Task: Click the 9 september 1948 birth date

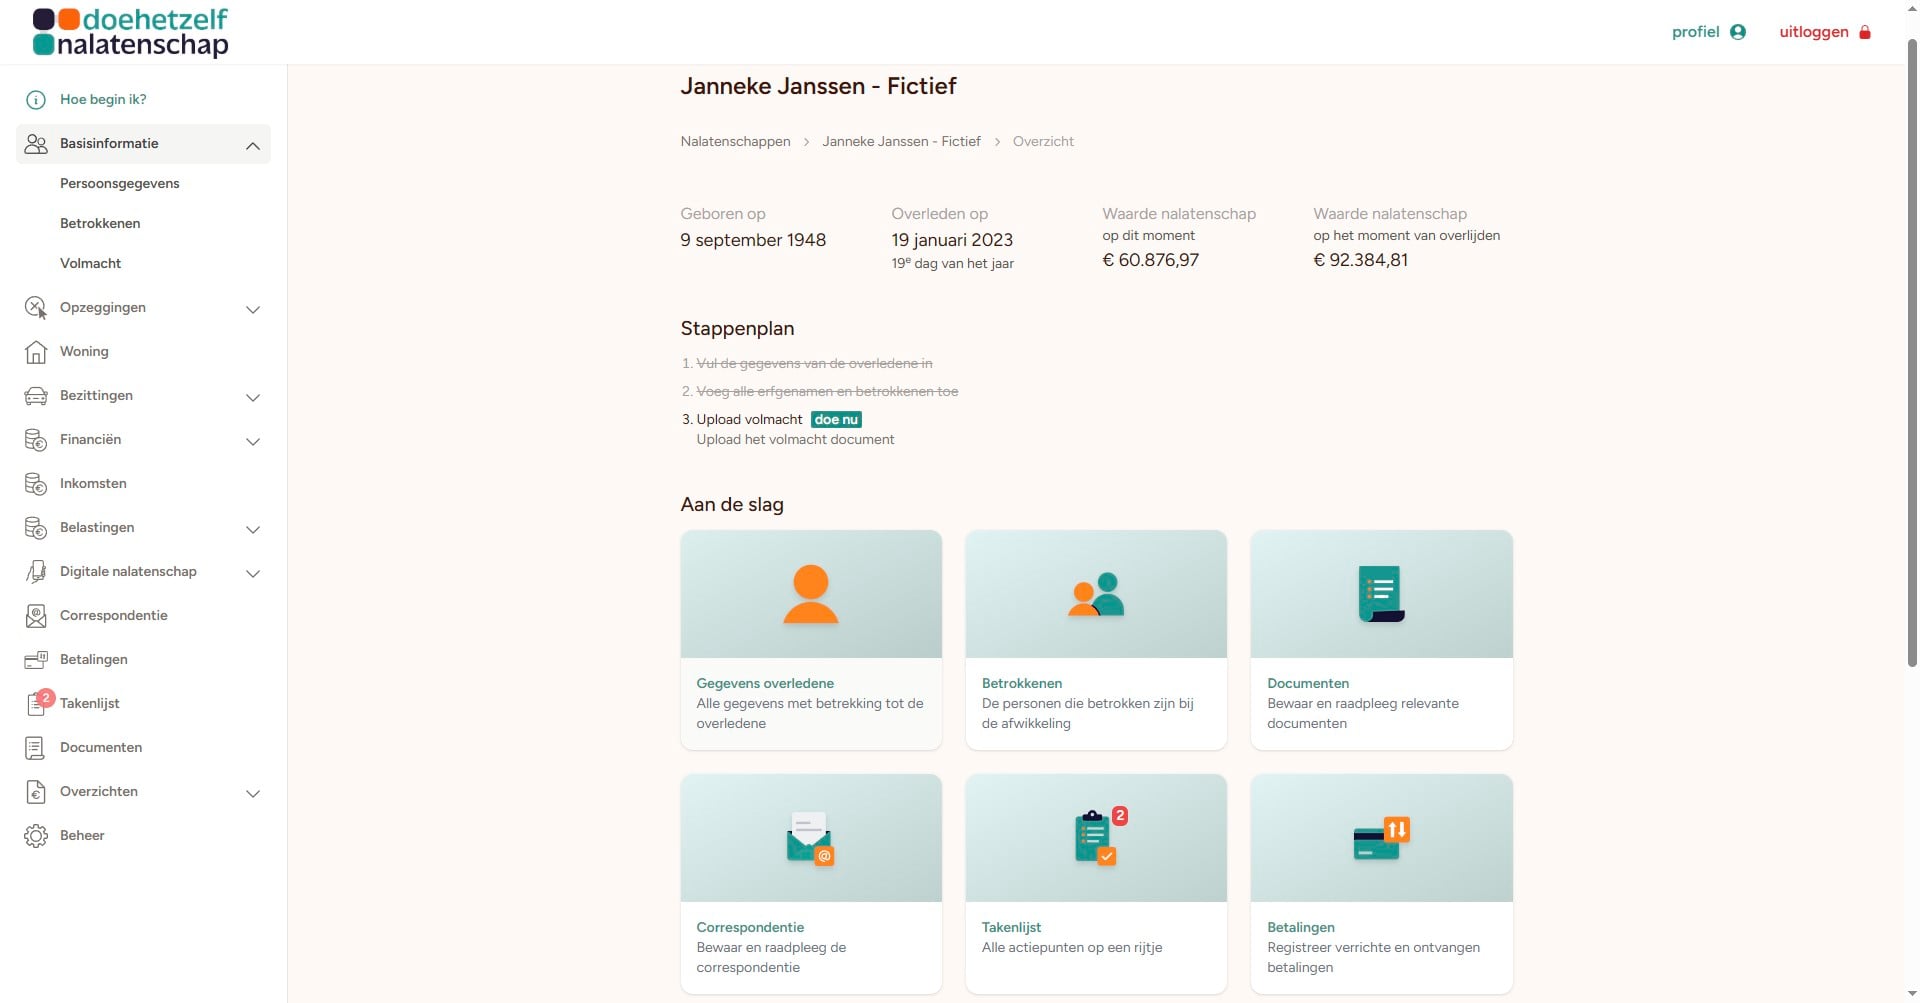Action: pos(753,240)
